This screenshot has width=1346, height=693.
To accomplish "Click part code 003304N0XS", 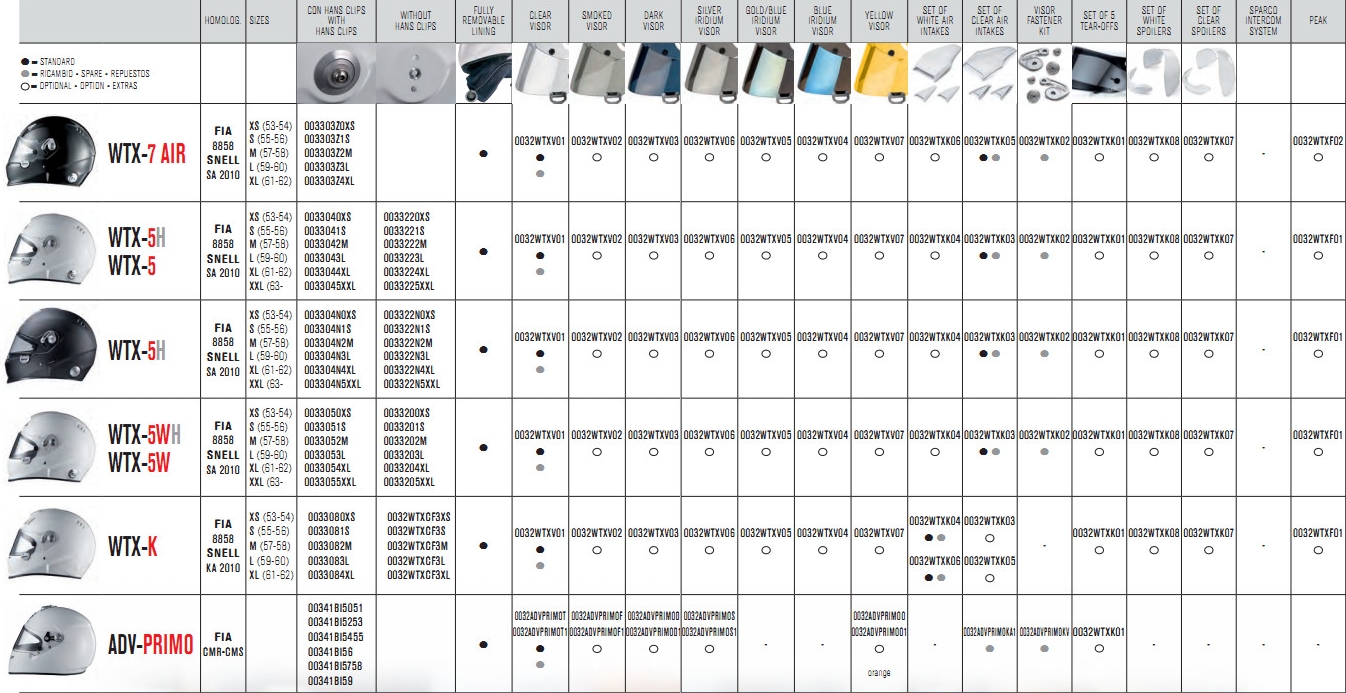I will [331, 314].
